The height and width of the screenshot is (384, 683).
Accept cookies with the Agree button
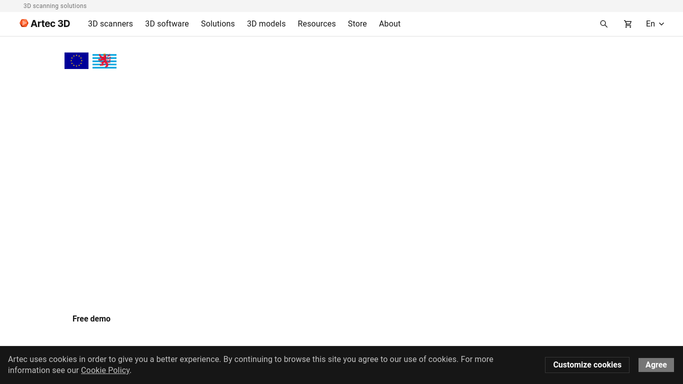[656, 365]
